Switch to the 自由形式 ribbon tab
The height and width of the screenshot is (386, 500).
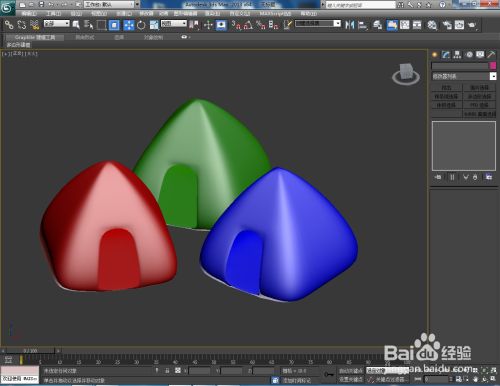(85, 37)
